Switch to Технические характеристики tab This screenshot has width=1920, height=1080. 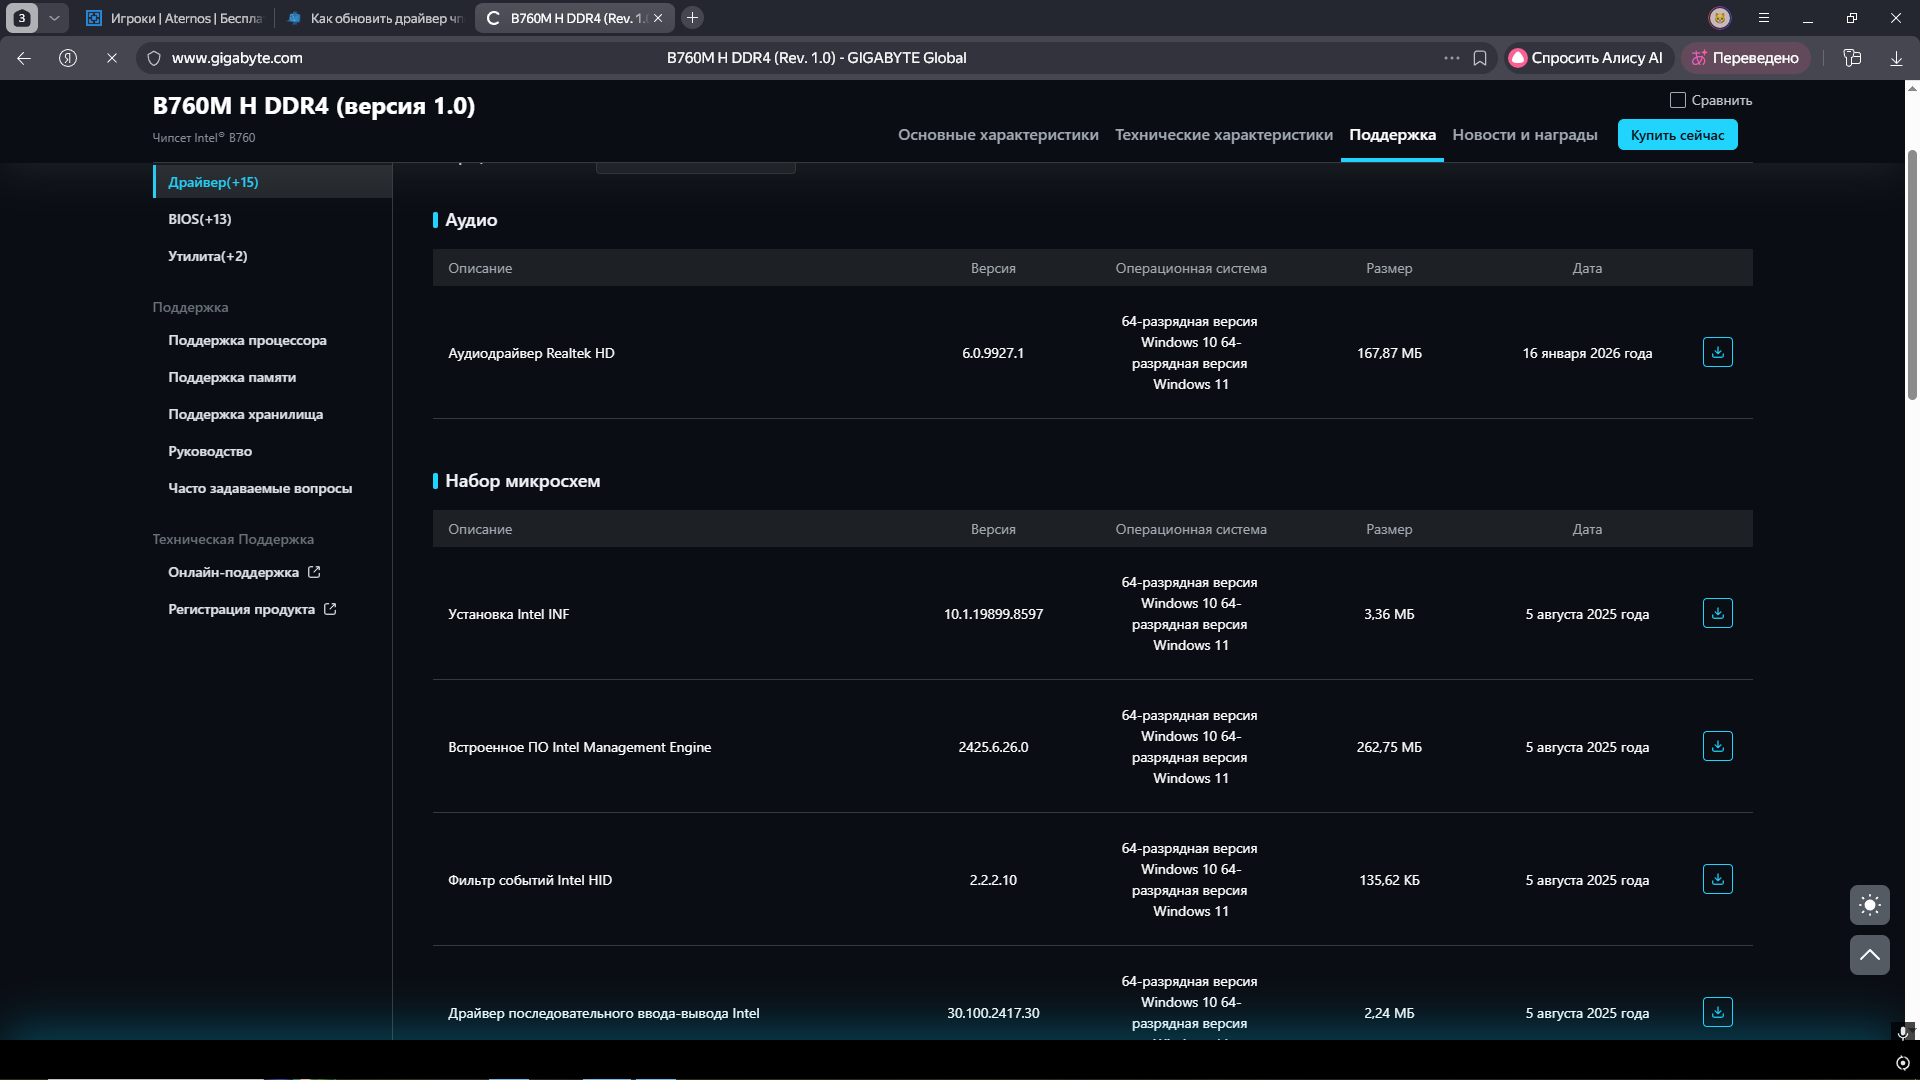(x=1223, y=135)
